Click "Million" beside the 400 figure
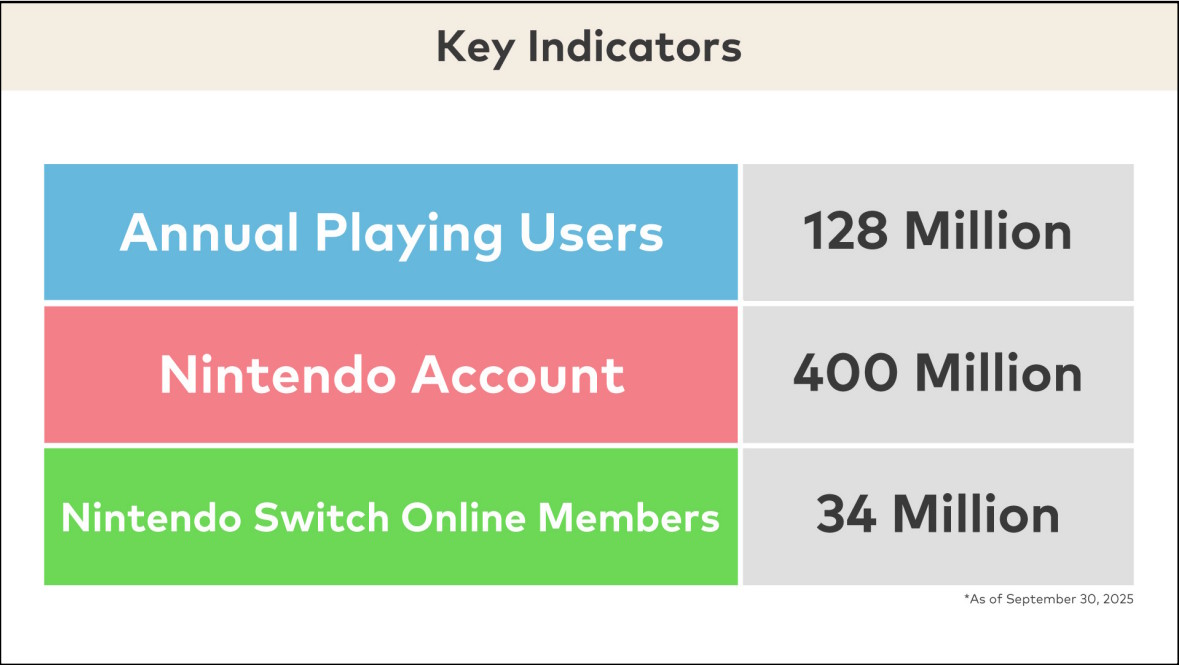 pos(998,374)
